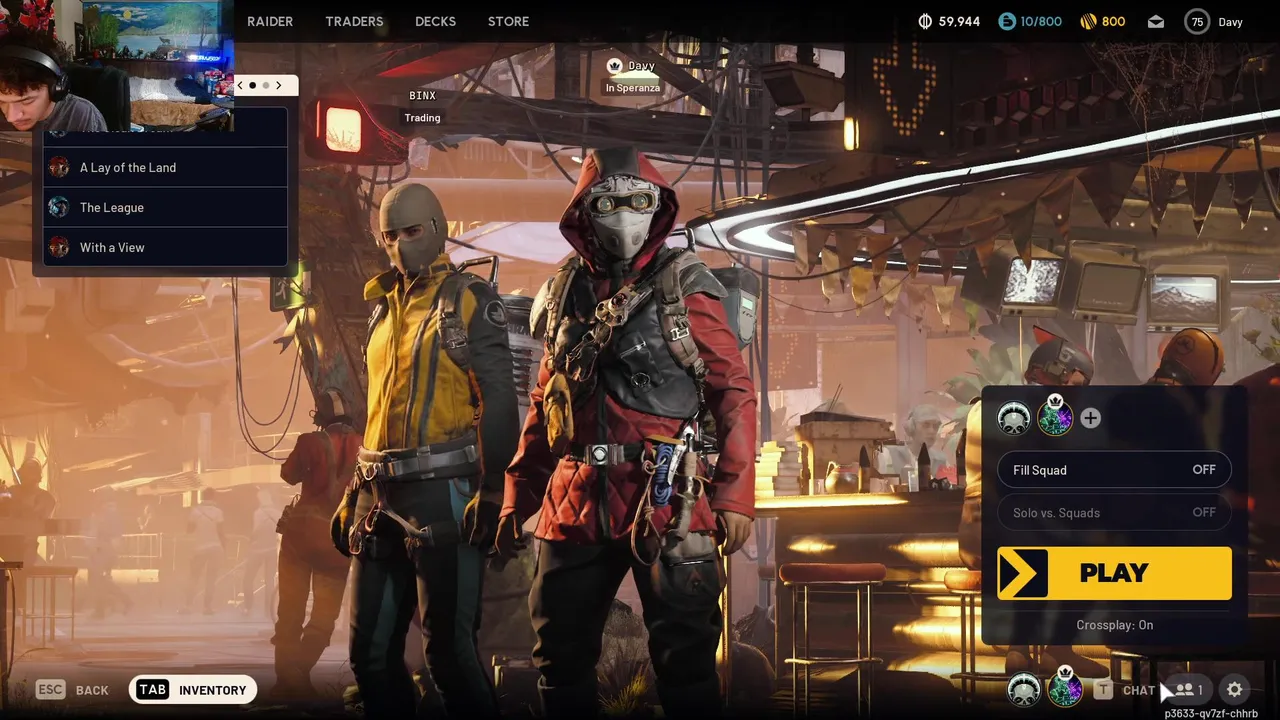Click the bottom bar green crowned avatar
This screenshot has width=1280, height=720.
tap(1065, 688)
